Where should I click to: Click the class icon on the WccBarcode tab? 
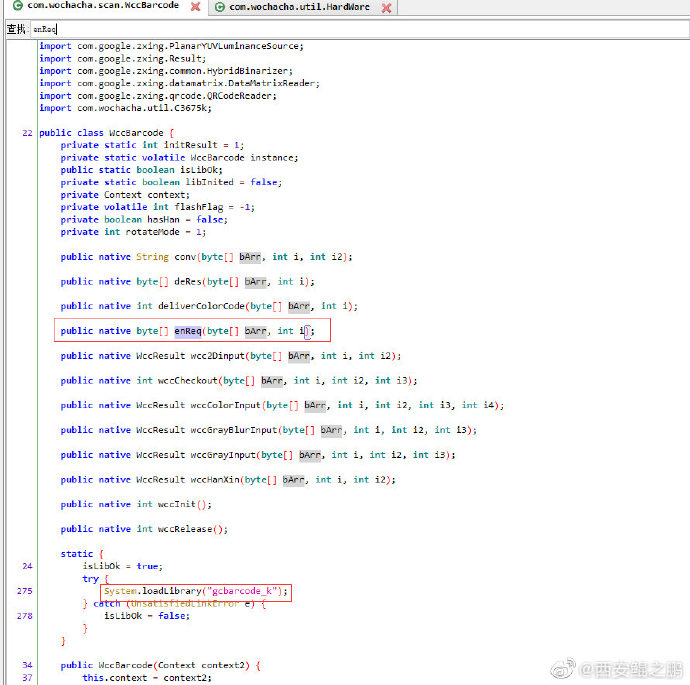coord(18,6)
